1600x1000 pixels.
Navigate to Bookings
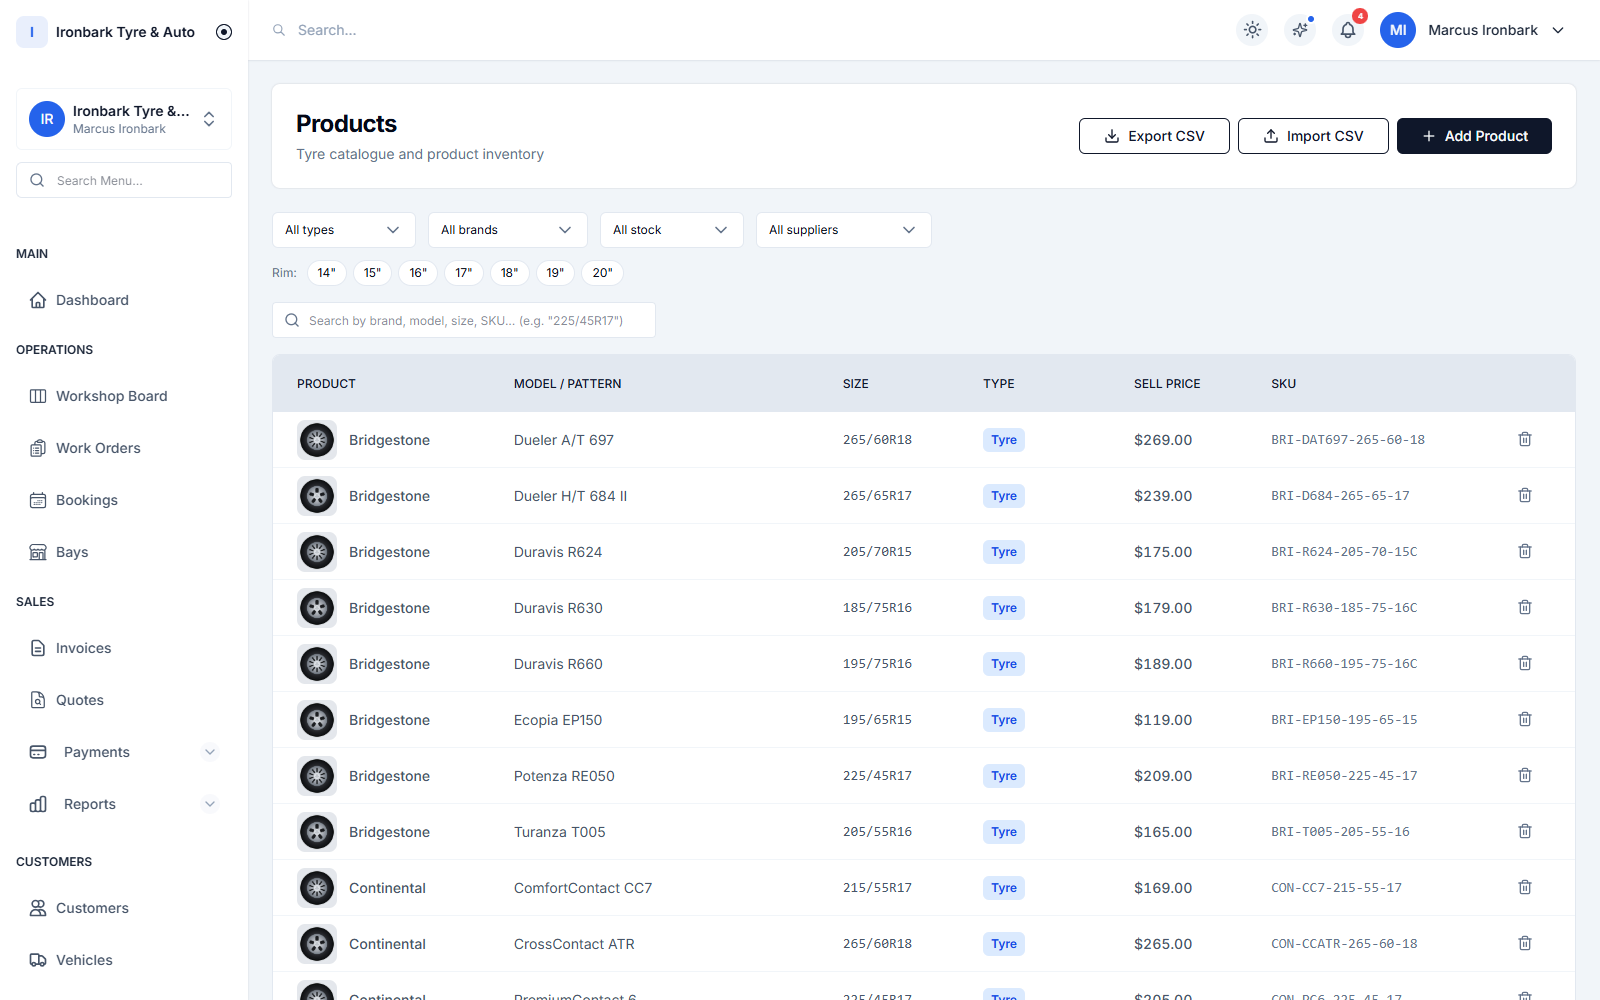(x=124, y=500)
